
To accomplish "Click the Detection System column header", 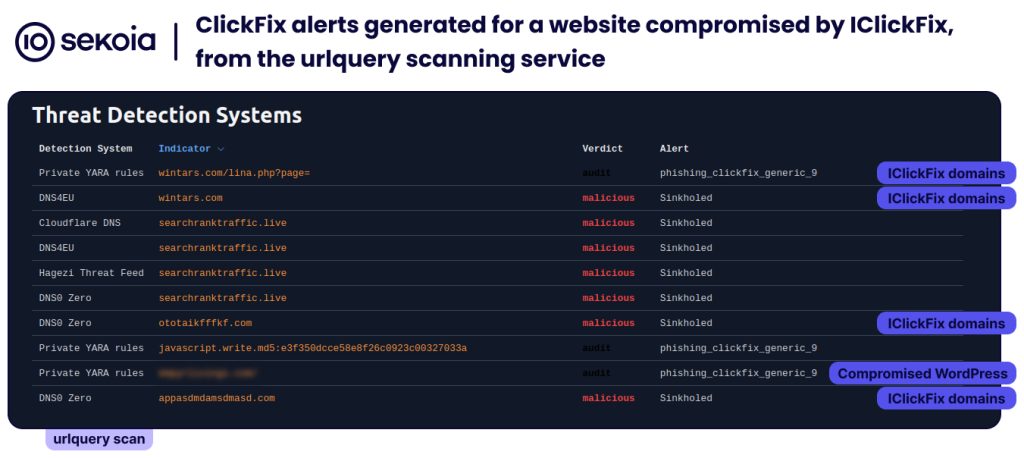I will [x=85, y=149].
